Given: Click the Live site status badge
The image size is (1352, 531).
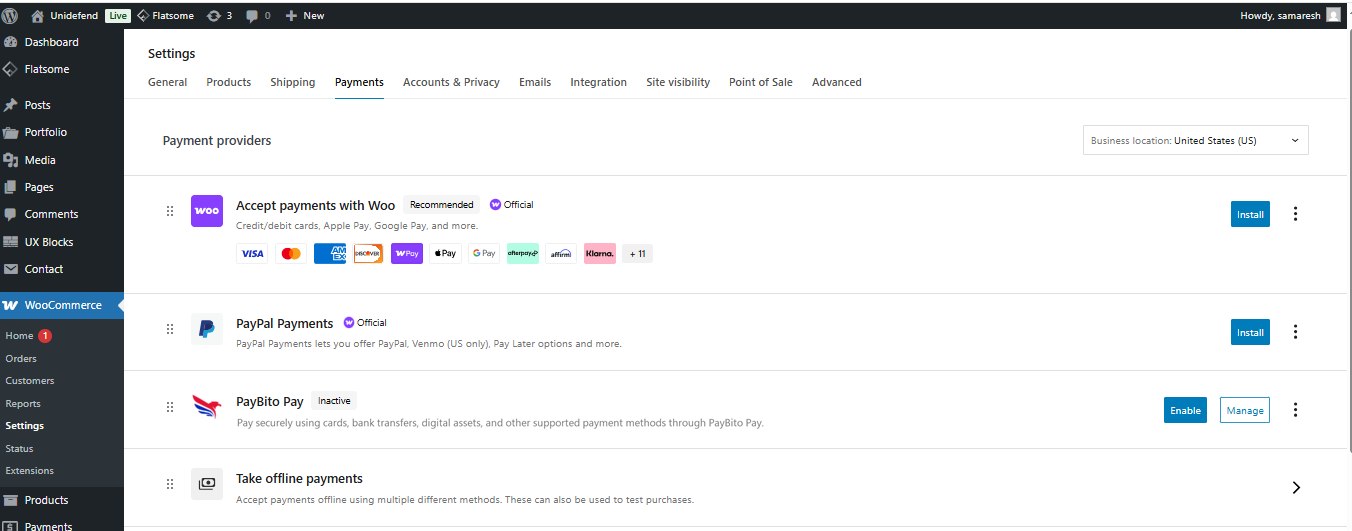Looking at the screenshot, I should [x=118, y=15].
